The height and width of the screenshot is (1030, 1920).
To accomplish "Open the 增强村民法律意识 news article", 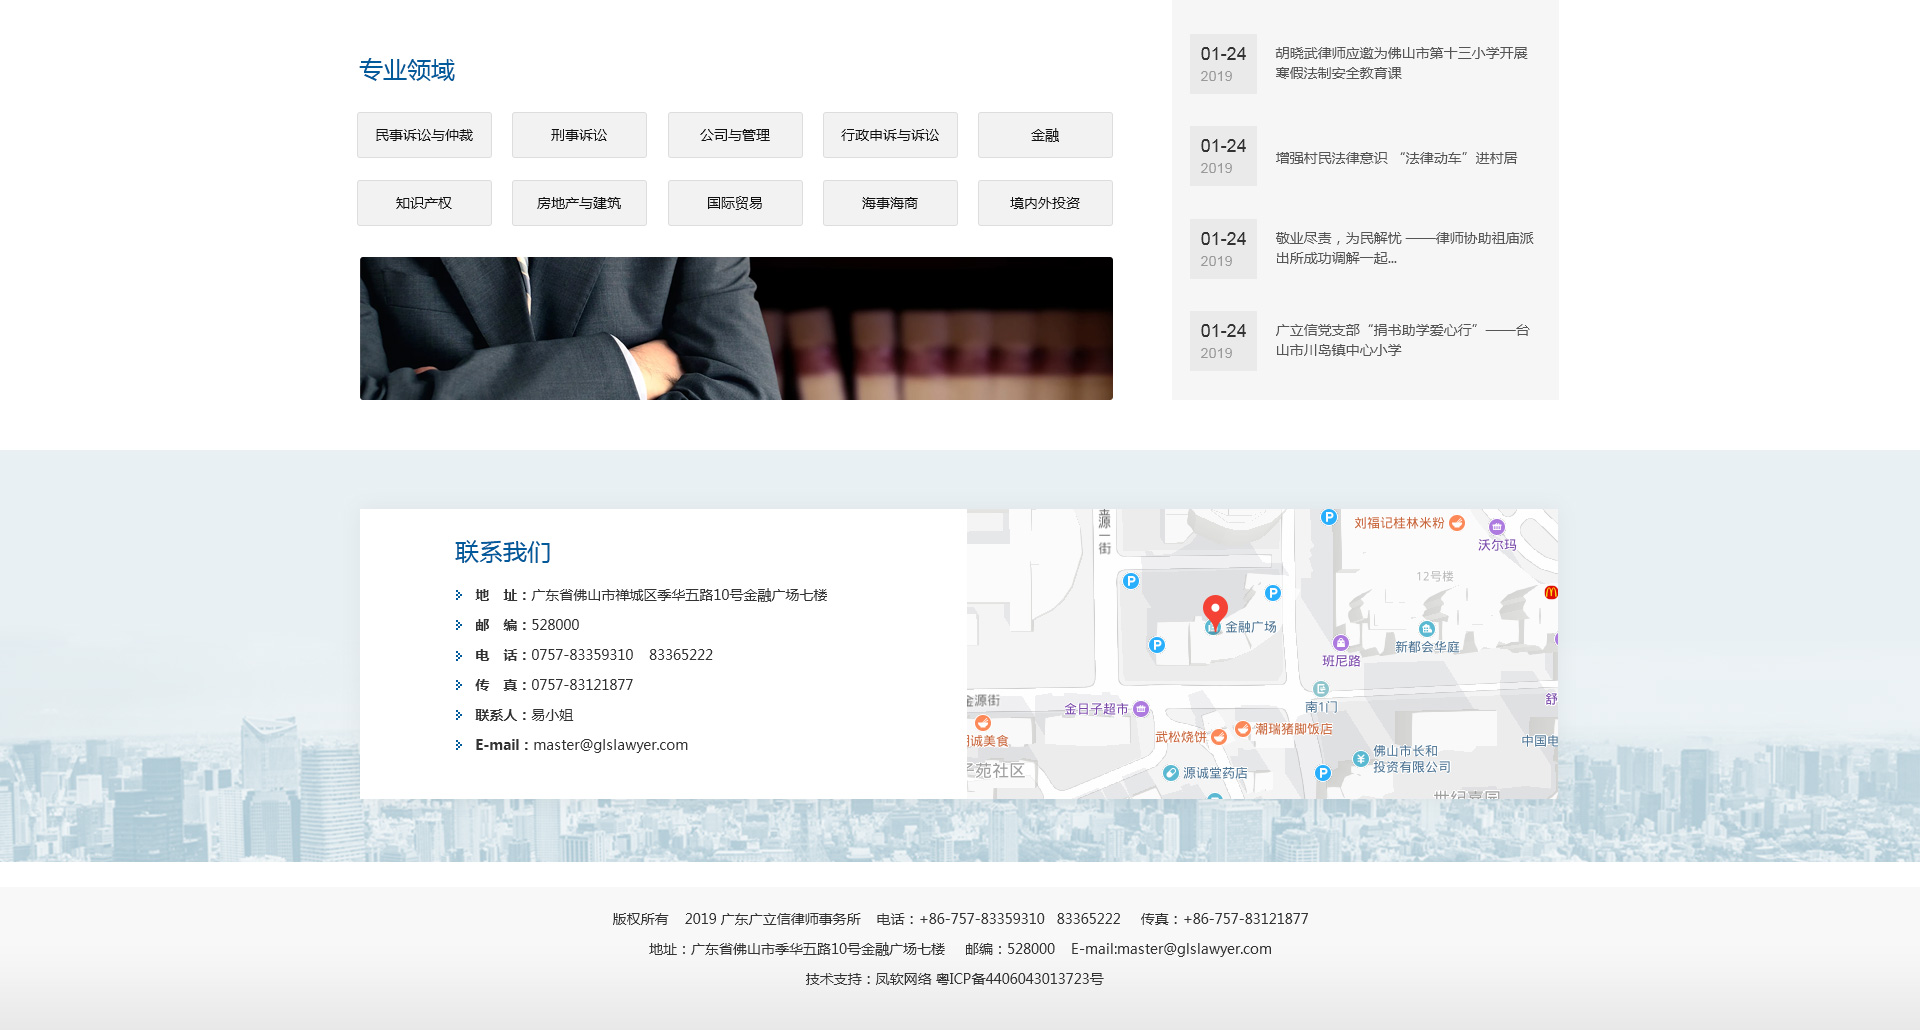I will 1396,158.
